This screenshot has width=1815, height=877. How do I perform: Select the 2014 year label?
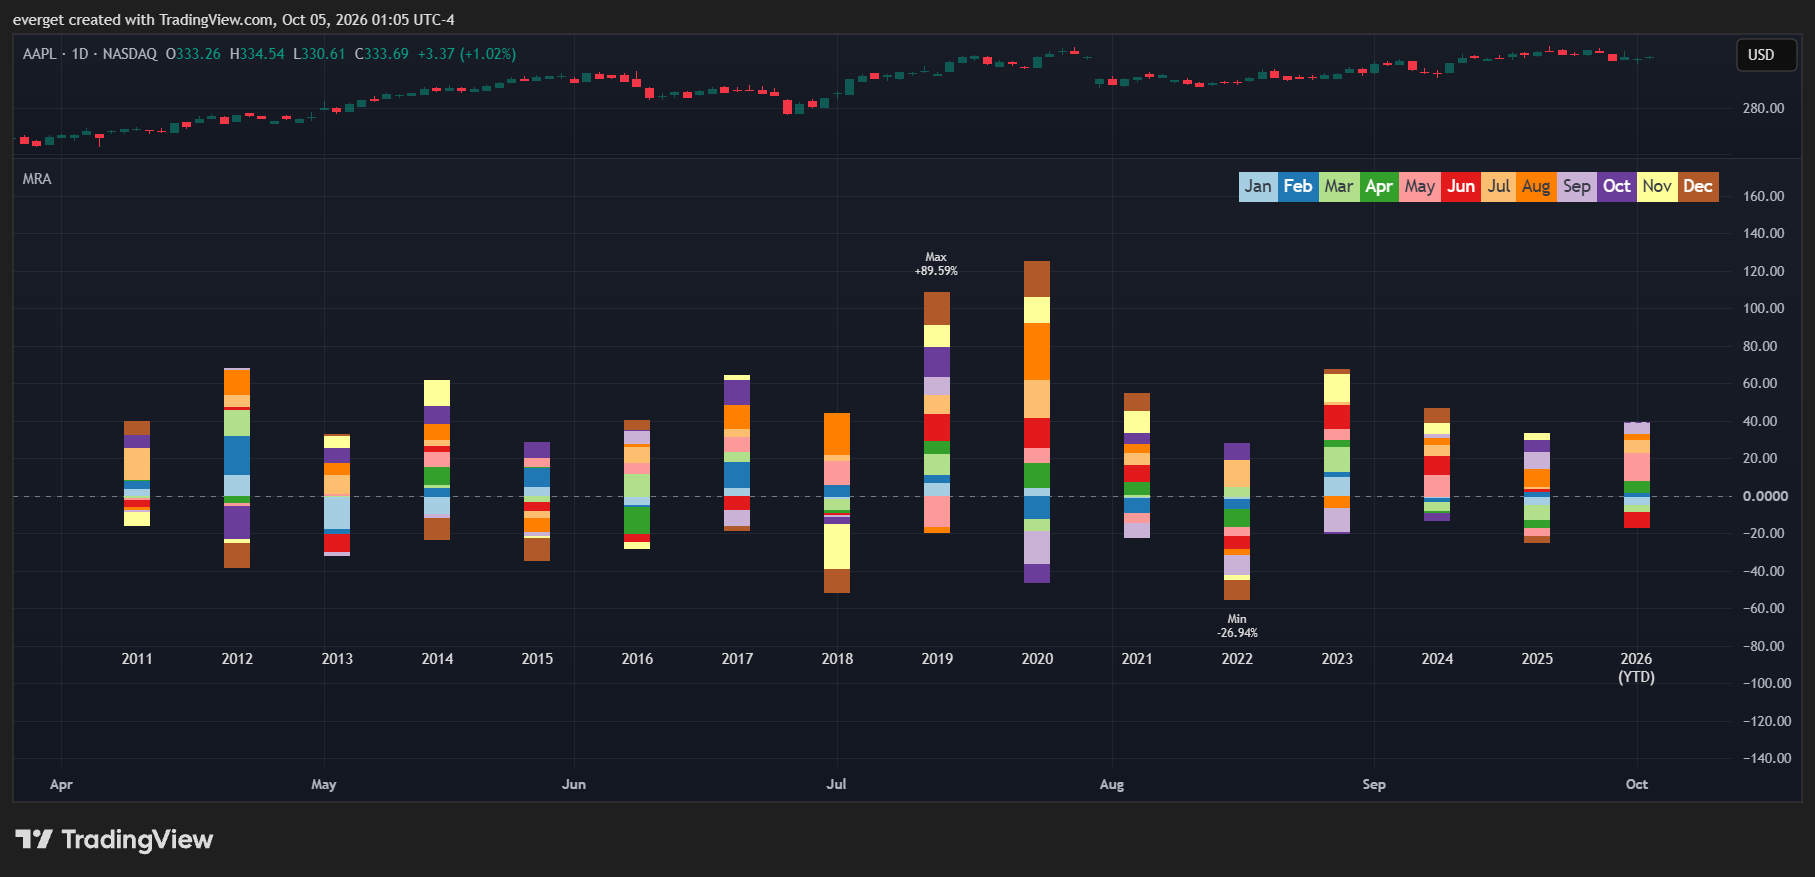click(x=437, y=659)
